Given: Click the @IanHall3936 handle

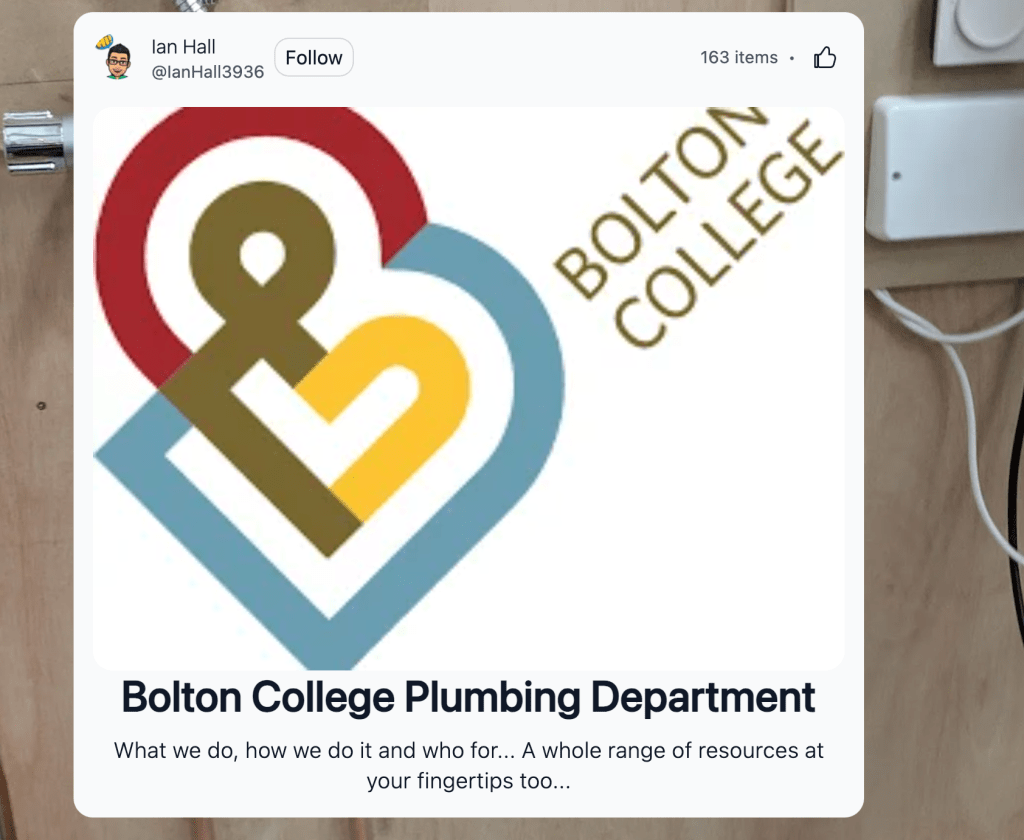Looking at the screenshot, I should pyautogui.click(x=207, y=72).
